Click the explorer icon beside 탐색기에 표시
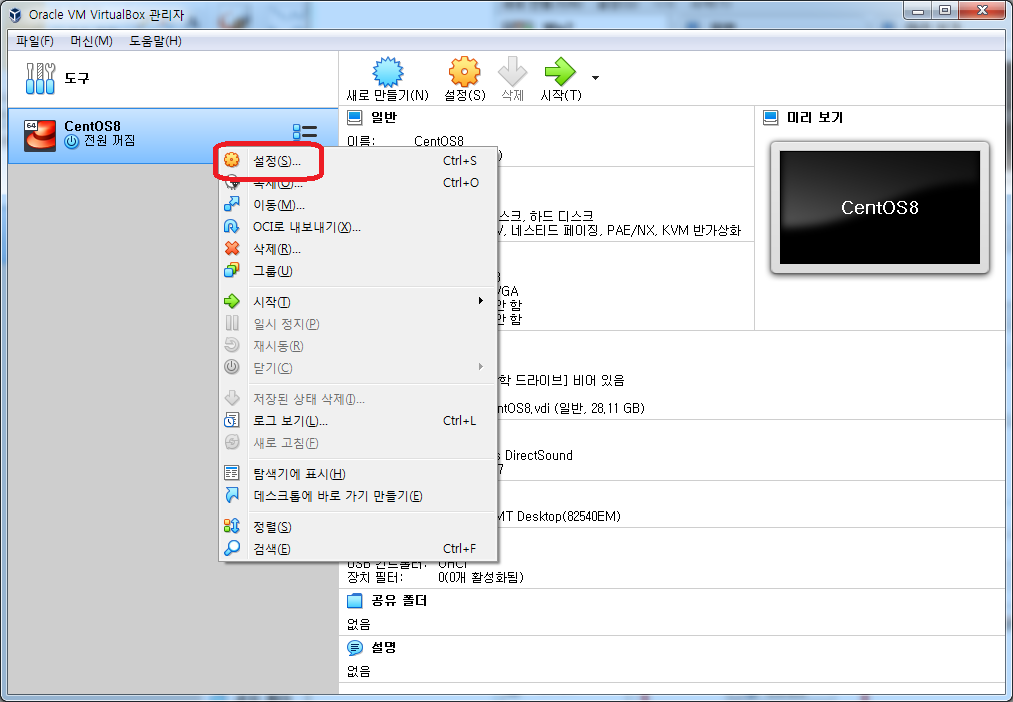The height and width of the screenshot is (702, 1013). point(232,473)
